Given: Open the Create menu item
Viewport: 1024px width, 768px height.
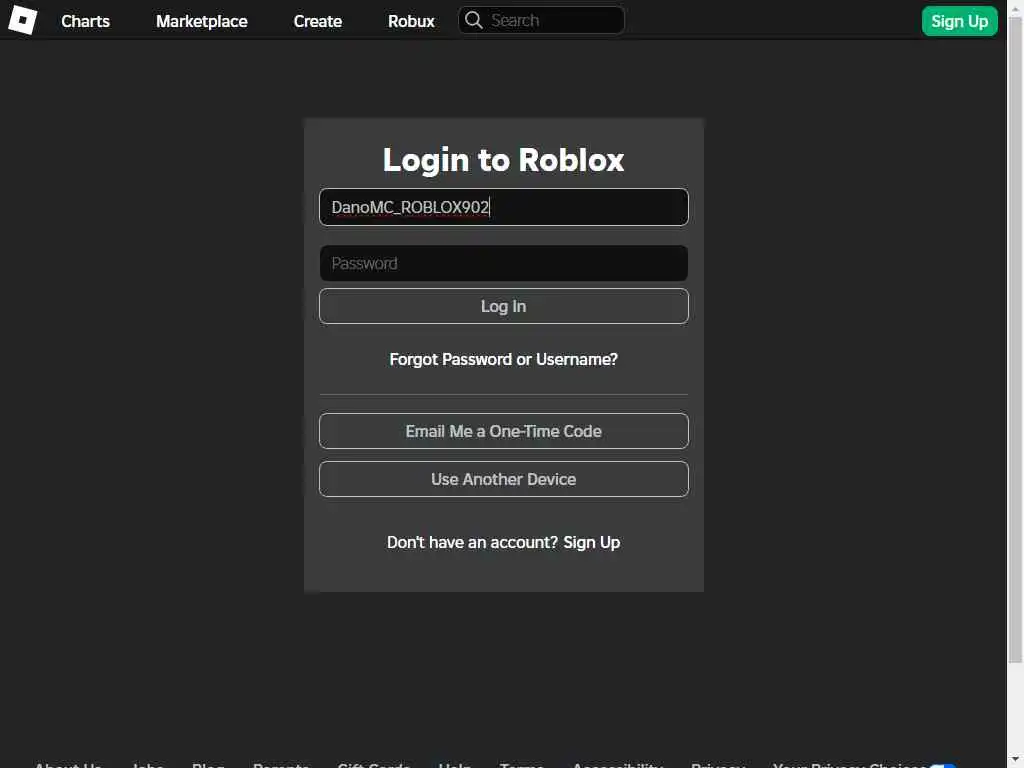Looking at the screenshot, I should (317, 21).
